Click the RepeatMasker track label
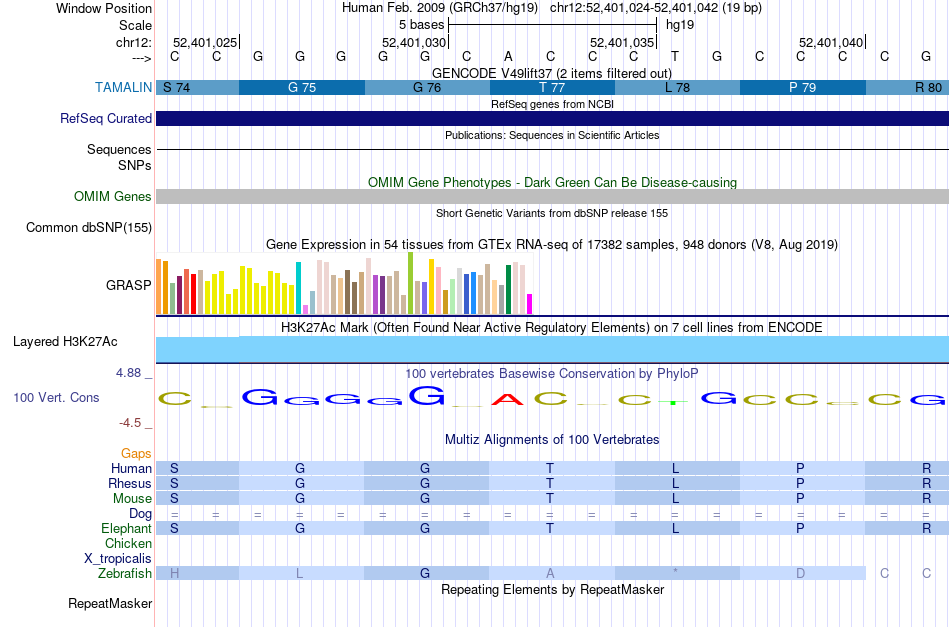 tap(110, 603)
